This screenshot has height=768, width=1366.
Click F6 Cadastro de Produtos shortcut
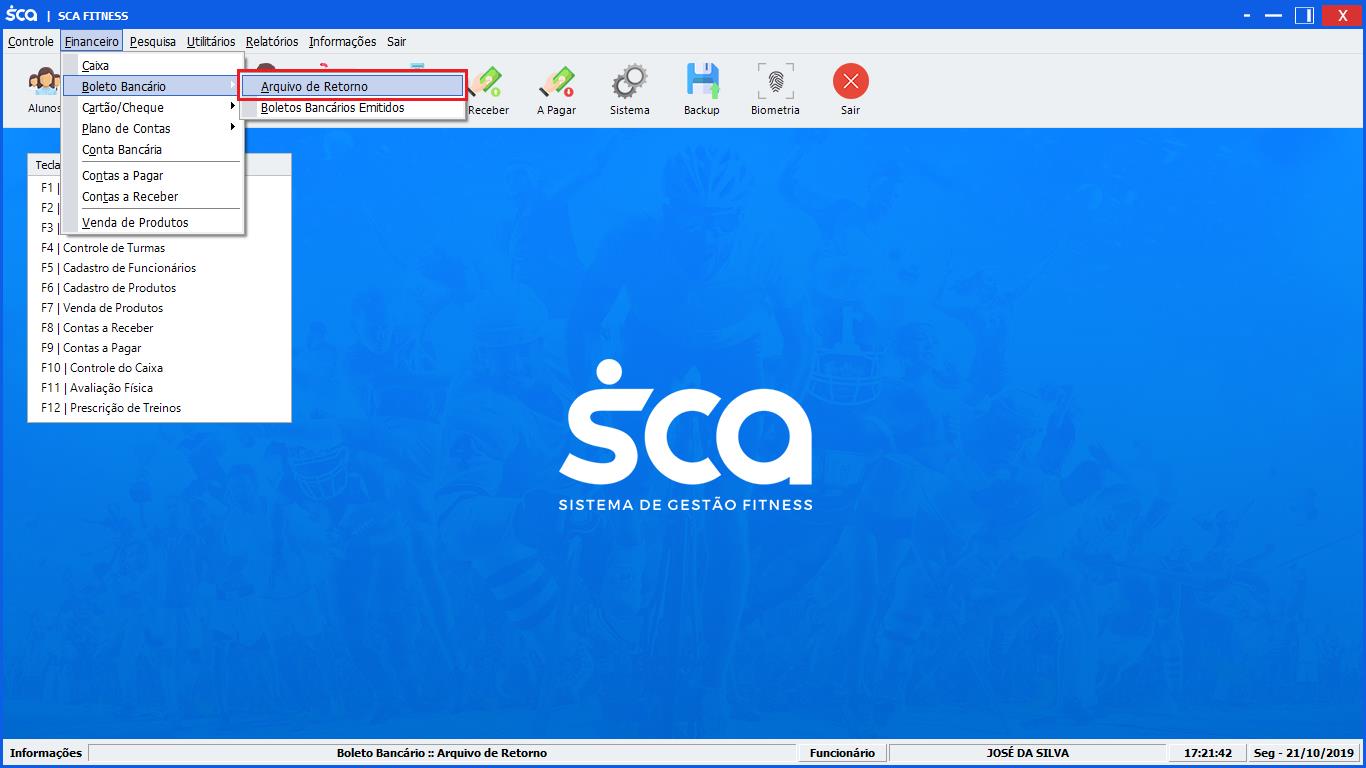(108, 288)
